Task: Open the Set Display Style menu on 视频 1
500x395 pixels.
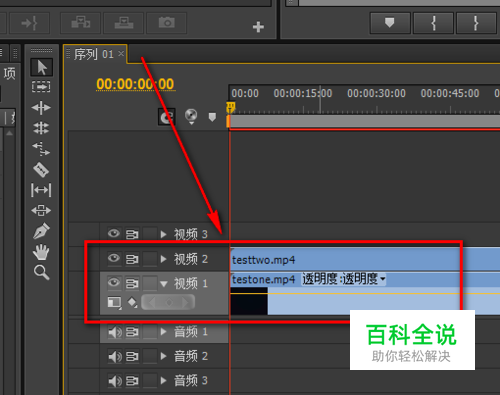Action: pyautogui.click(x=114, y=303)
